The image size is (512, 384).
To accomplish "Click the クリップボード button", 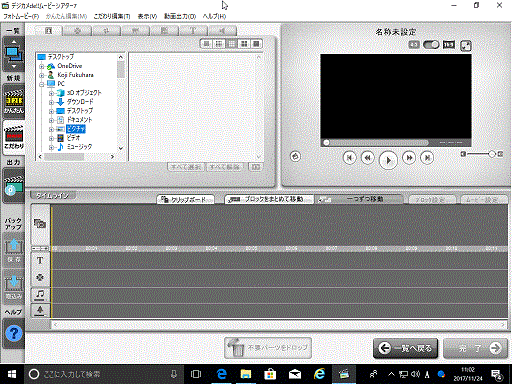I will point(186,199).
